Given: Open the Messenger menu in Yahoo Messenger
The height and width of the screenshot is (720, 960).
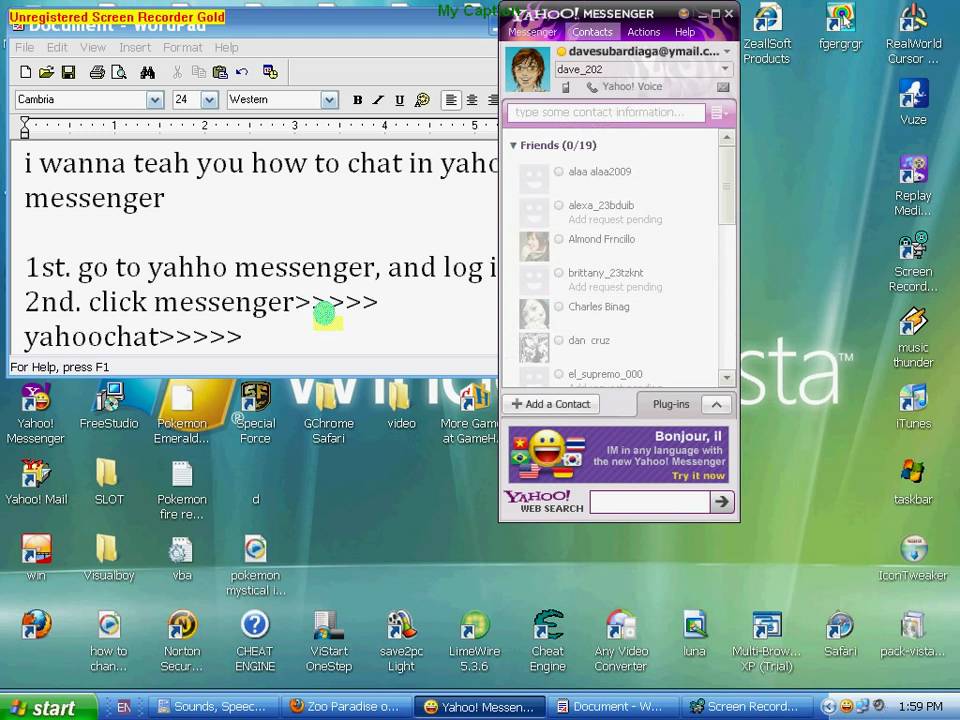Looking at the screenshot, I should (532, 32).
